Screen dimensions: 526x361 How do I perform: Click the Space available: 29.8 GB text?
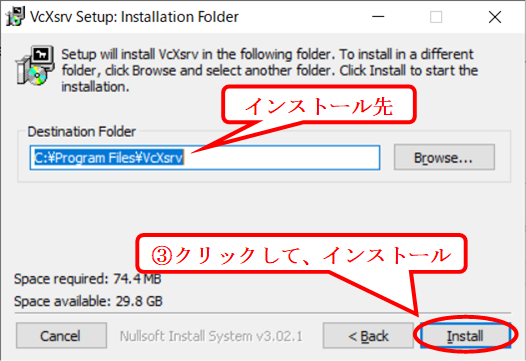click(x=88, y=301)
